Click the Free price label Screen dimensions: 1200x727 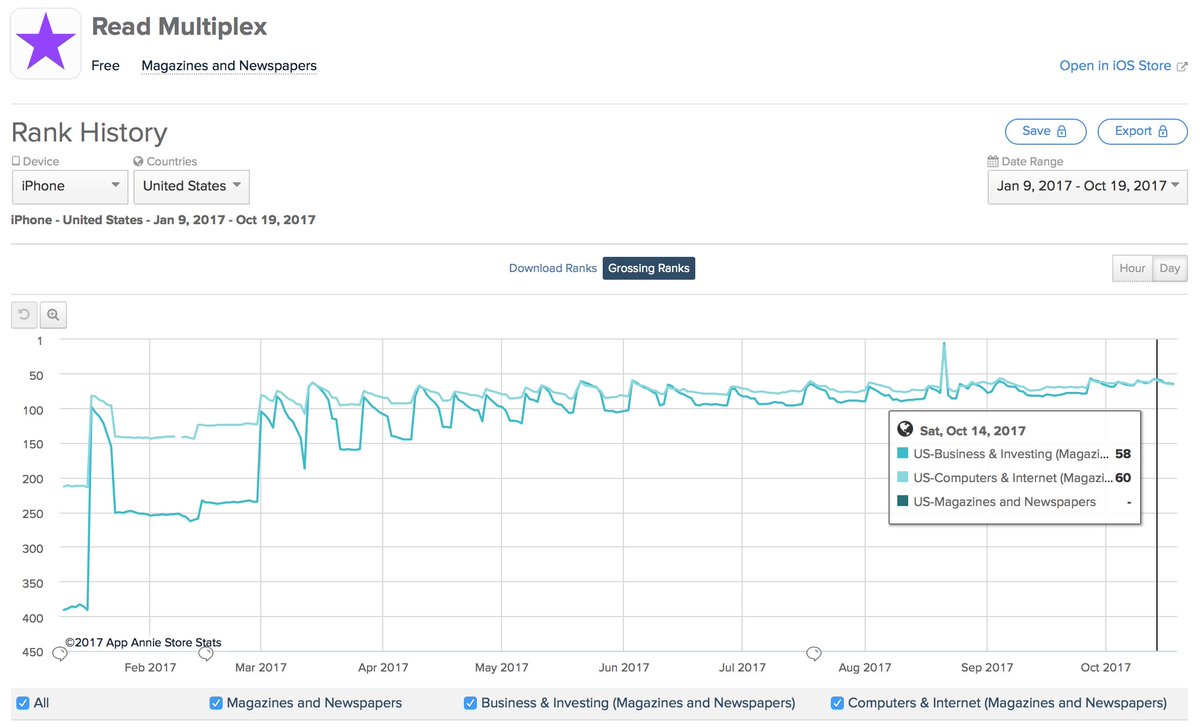coord(105,66)
